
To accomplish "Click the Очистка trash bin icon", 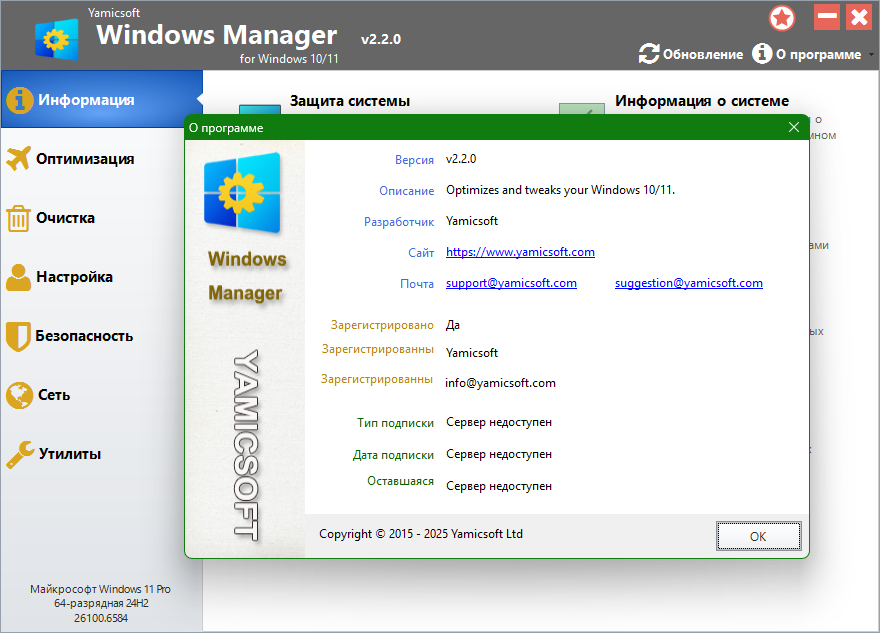I will pos(19,218).
